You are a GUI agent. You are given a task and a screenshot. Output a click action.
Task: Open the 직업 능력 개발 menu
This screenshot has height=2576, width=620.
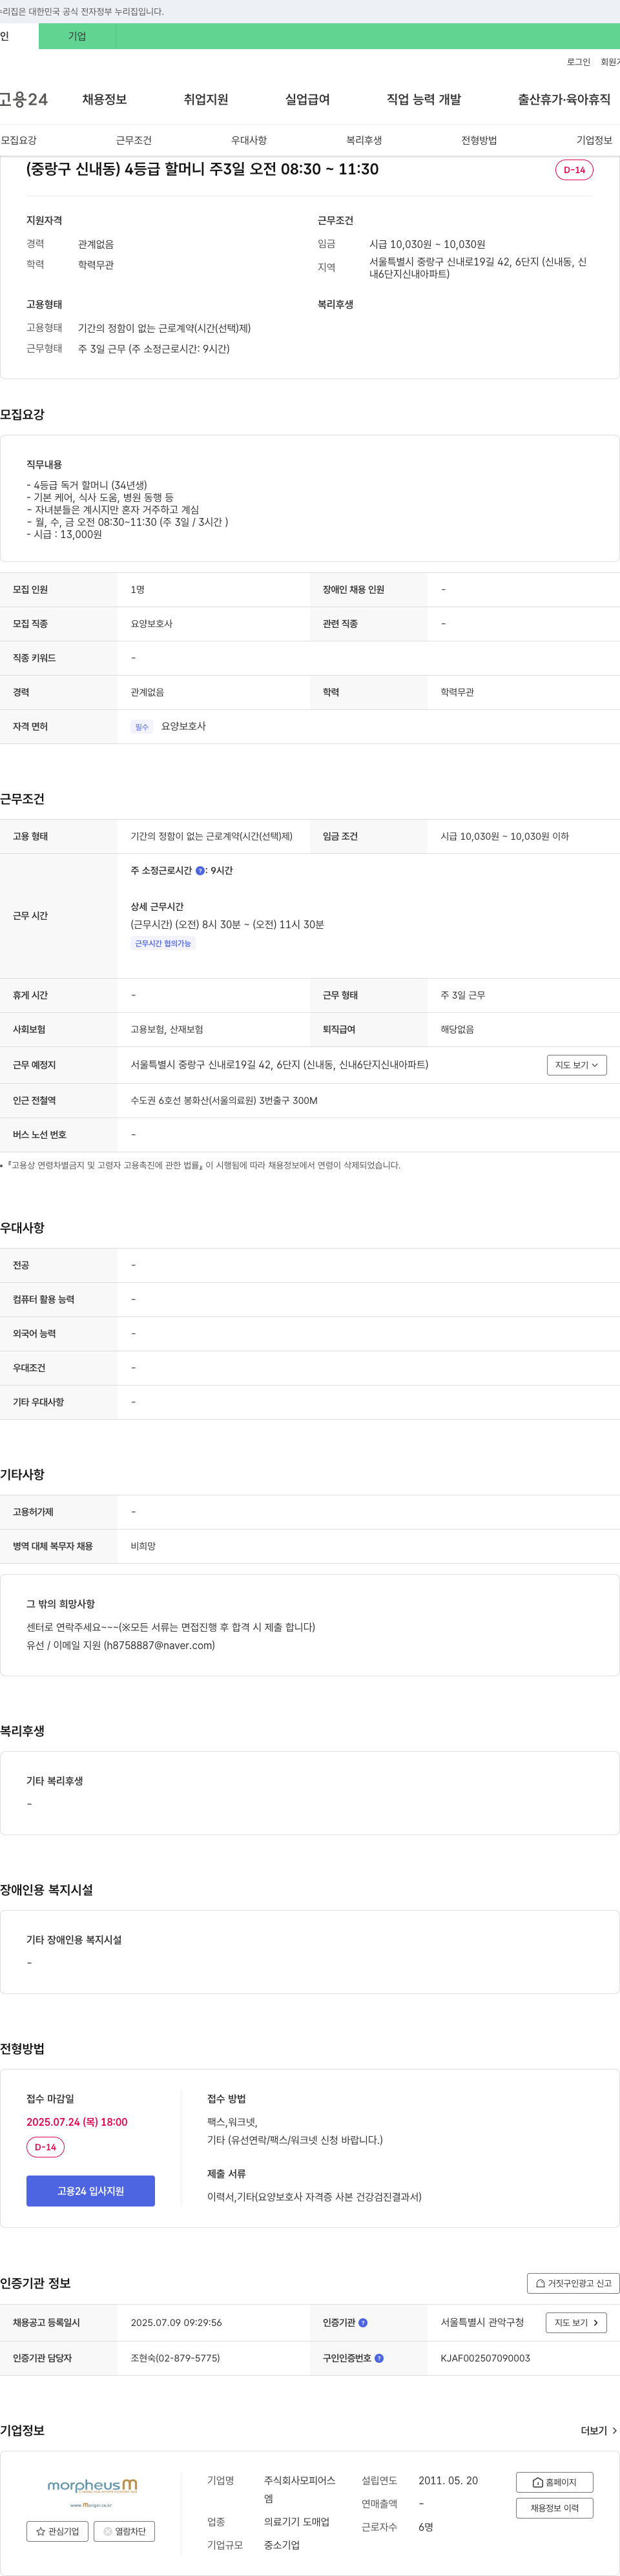424,99
